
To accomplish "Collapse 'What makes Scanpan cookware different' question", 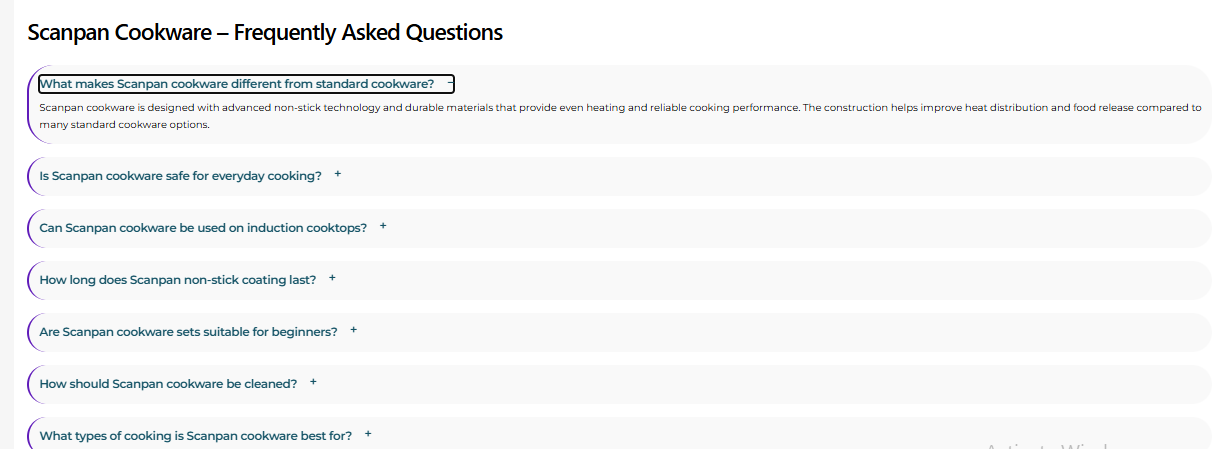I will 236,84.
